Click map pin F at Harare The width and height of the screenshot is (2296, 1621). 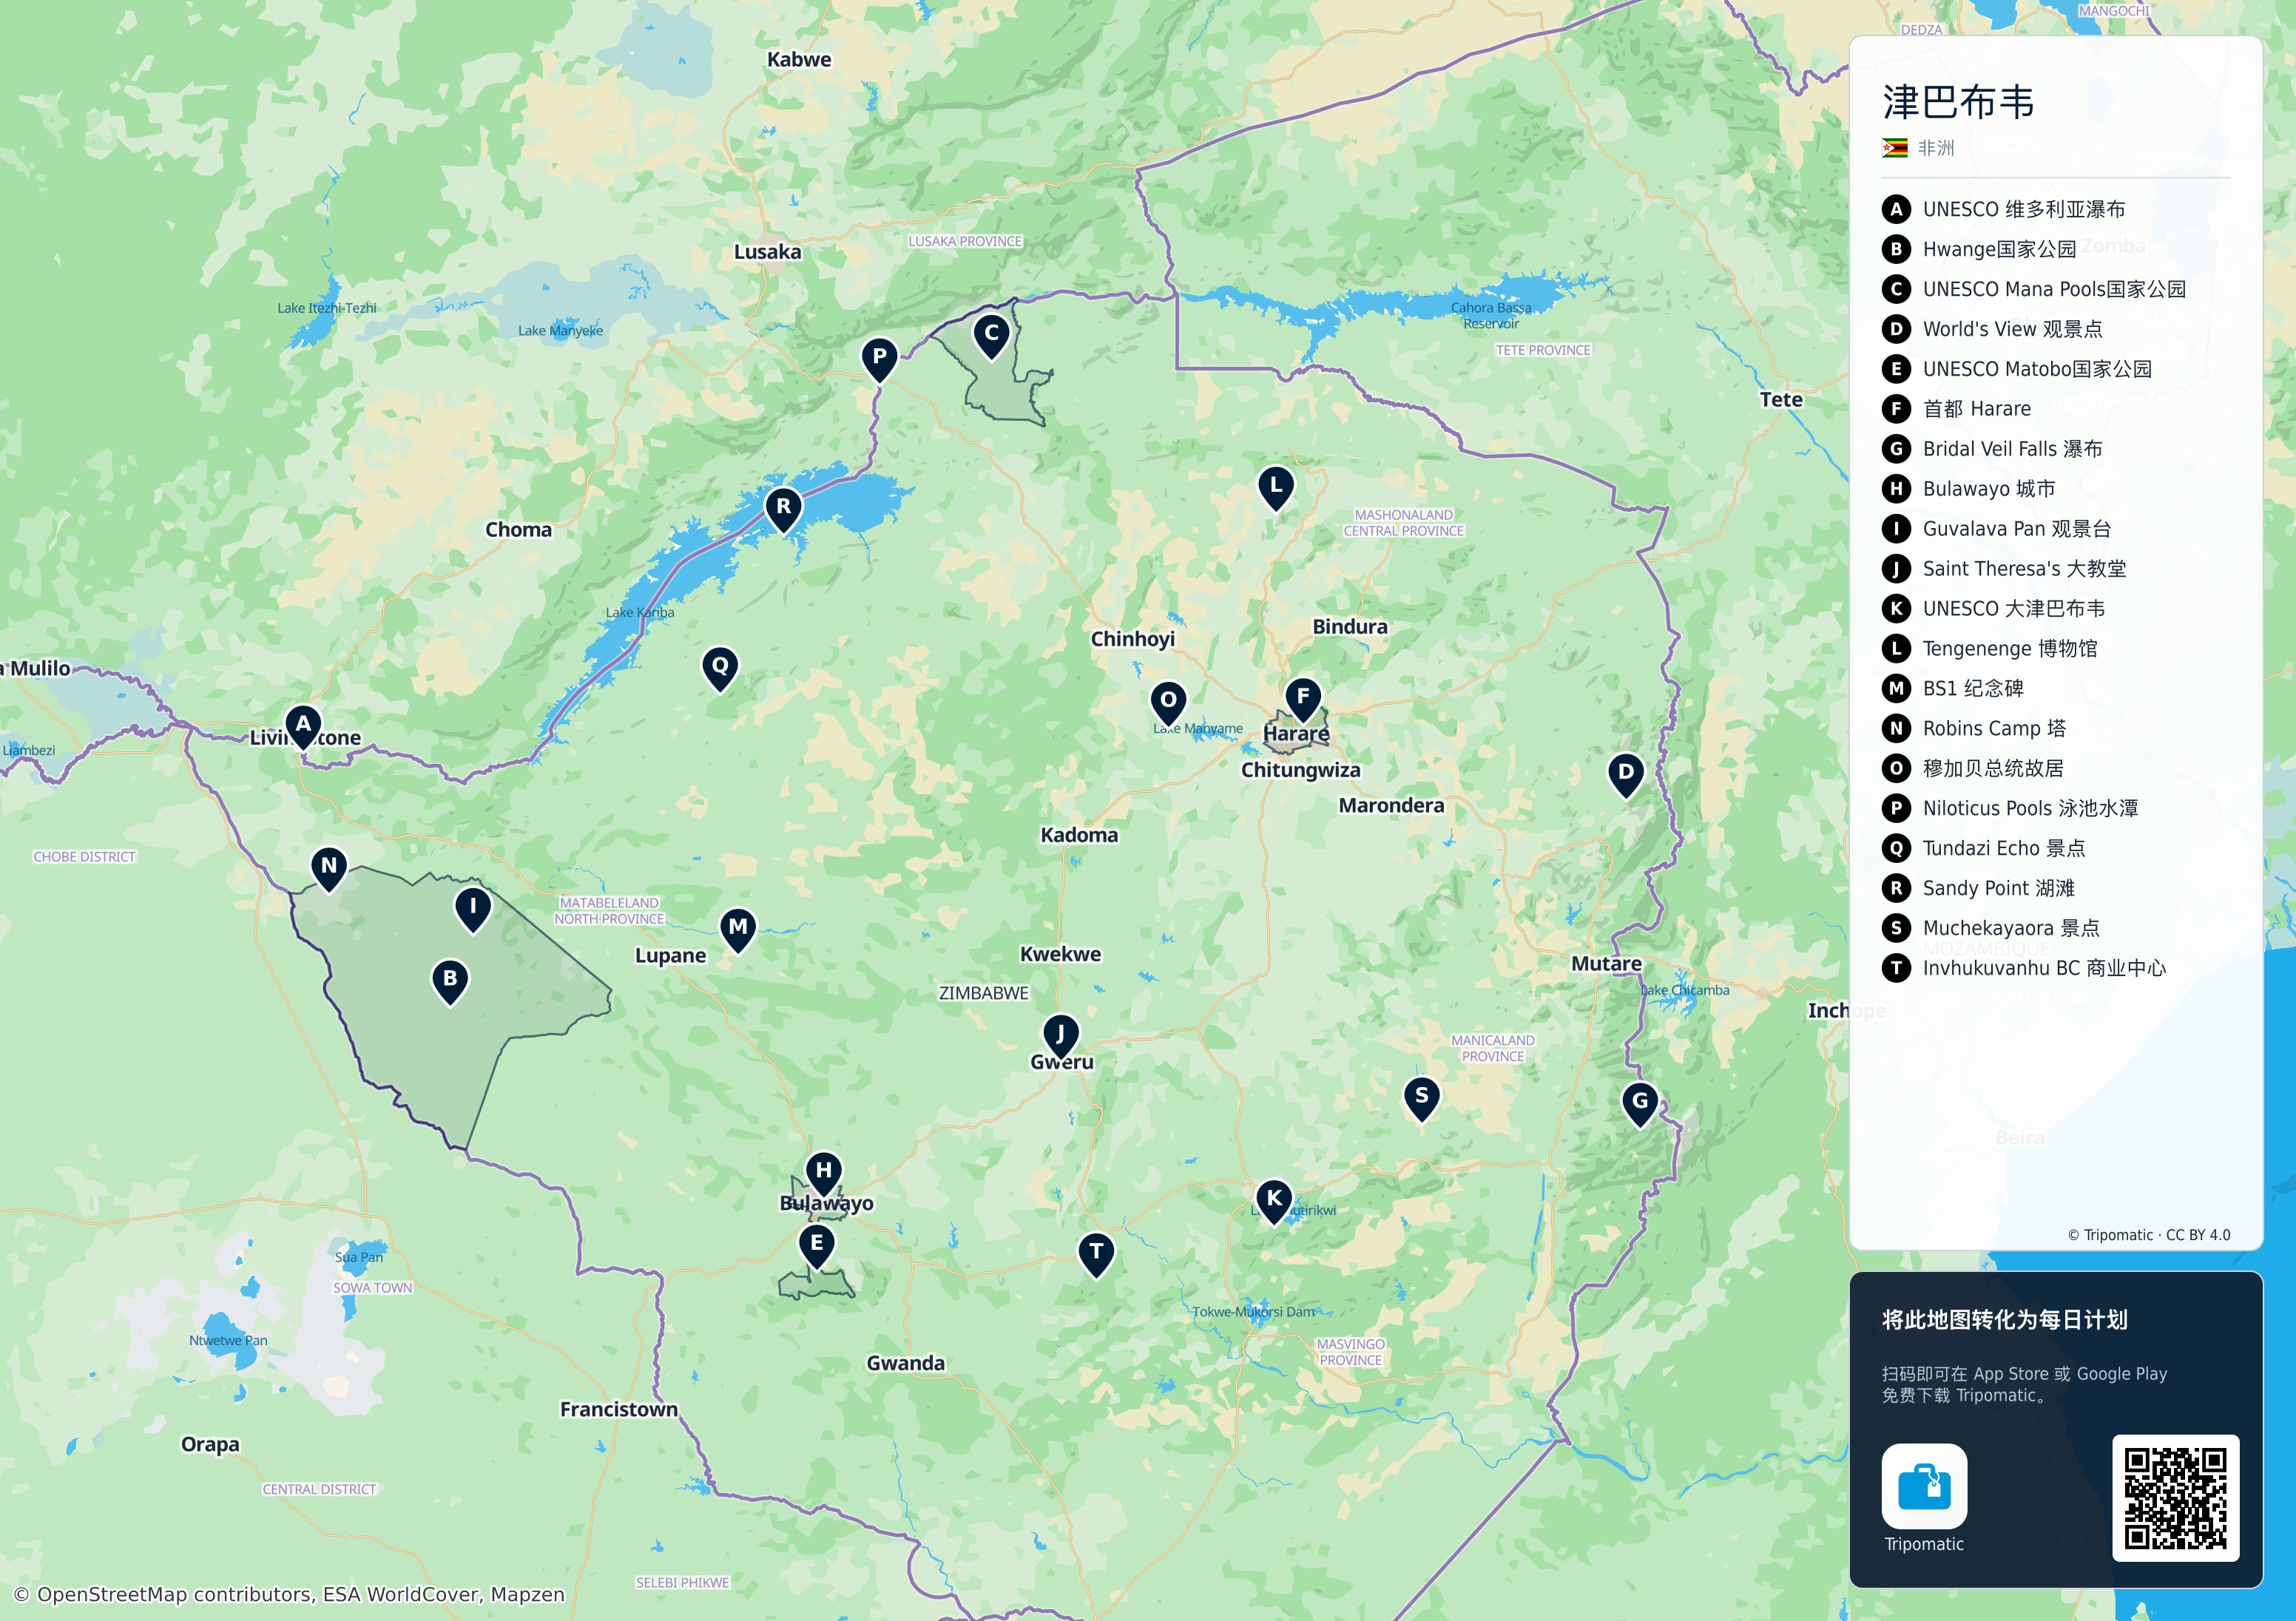pyautogui.click(x=1303, y=699)
